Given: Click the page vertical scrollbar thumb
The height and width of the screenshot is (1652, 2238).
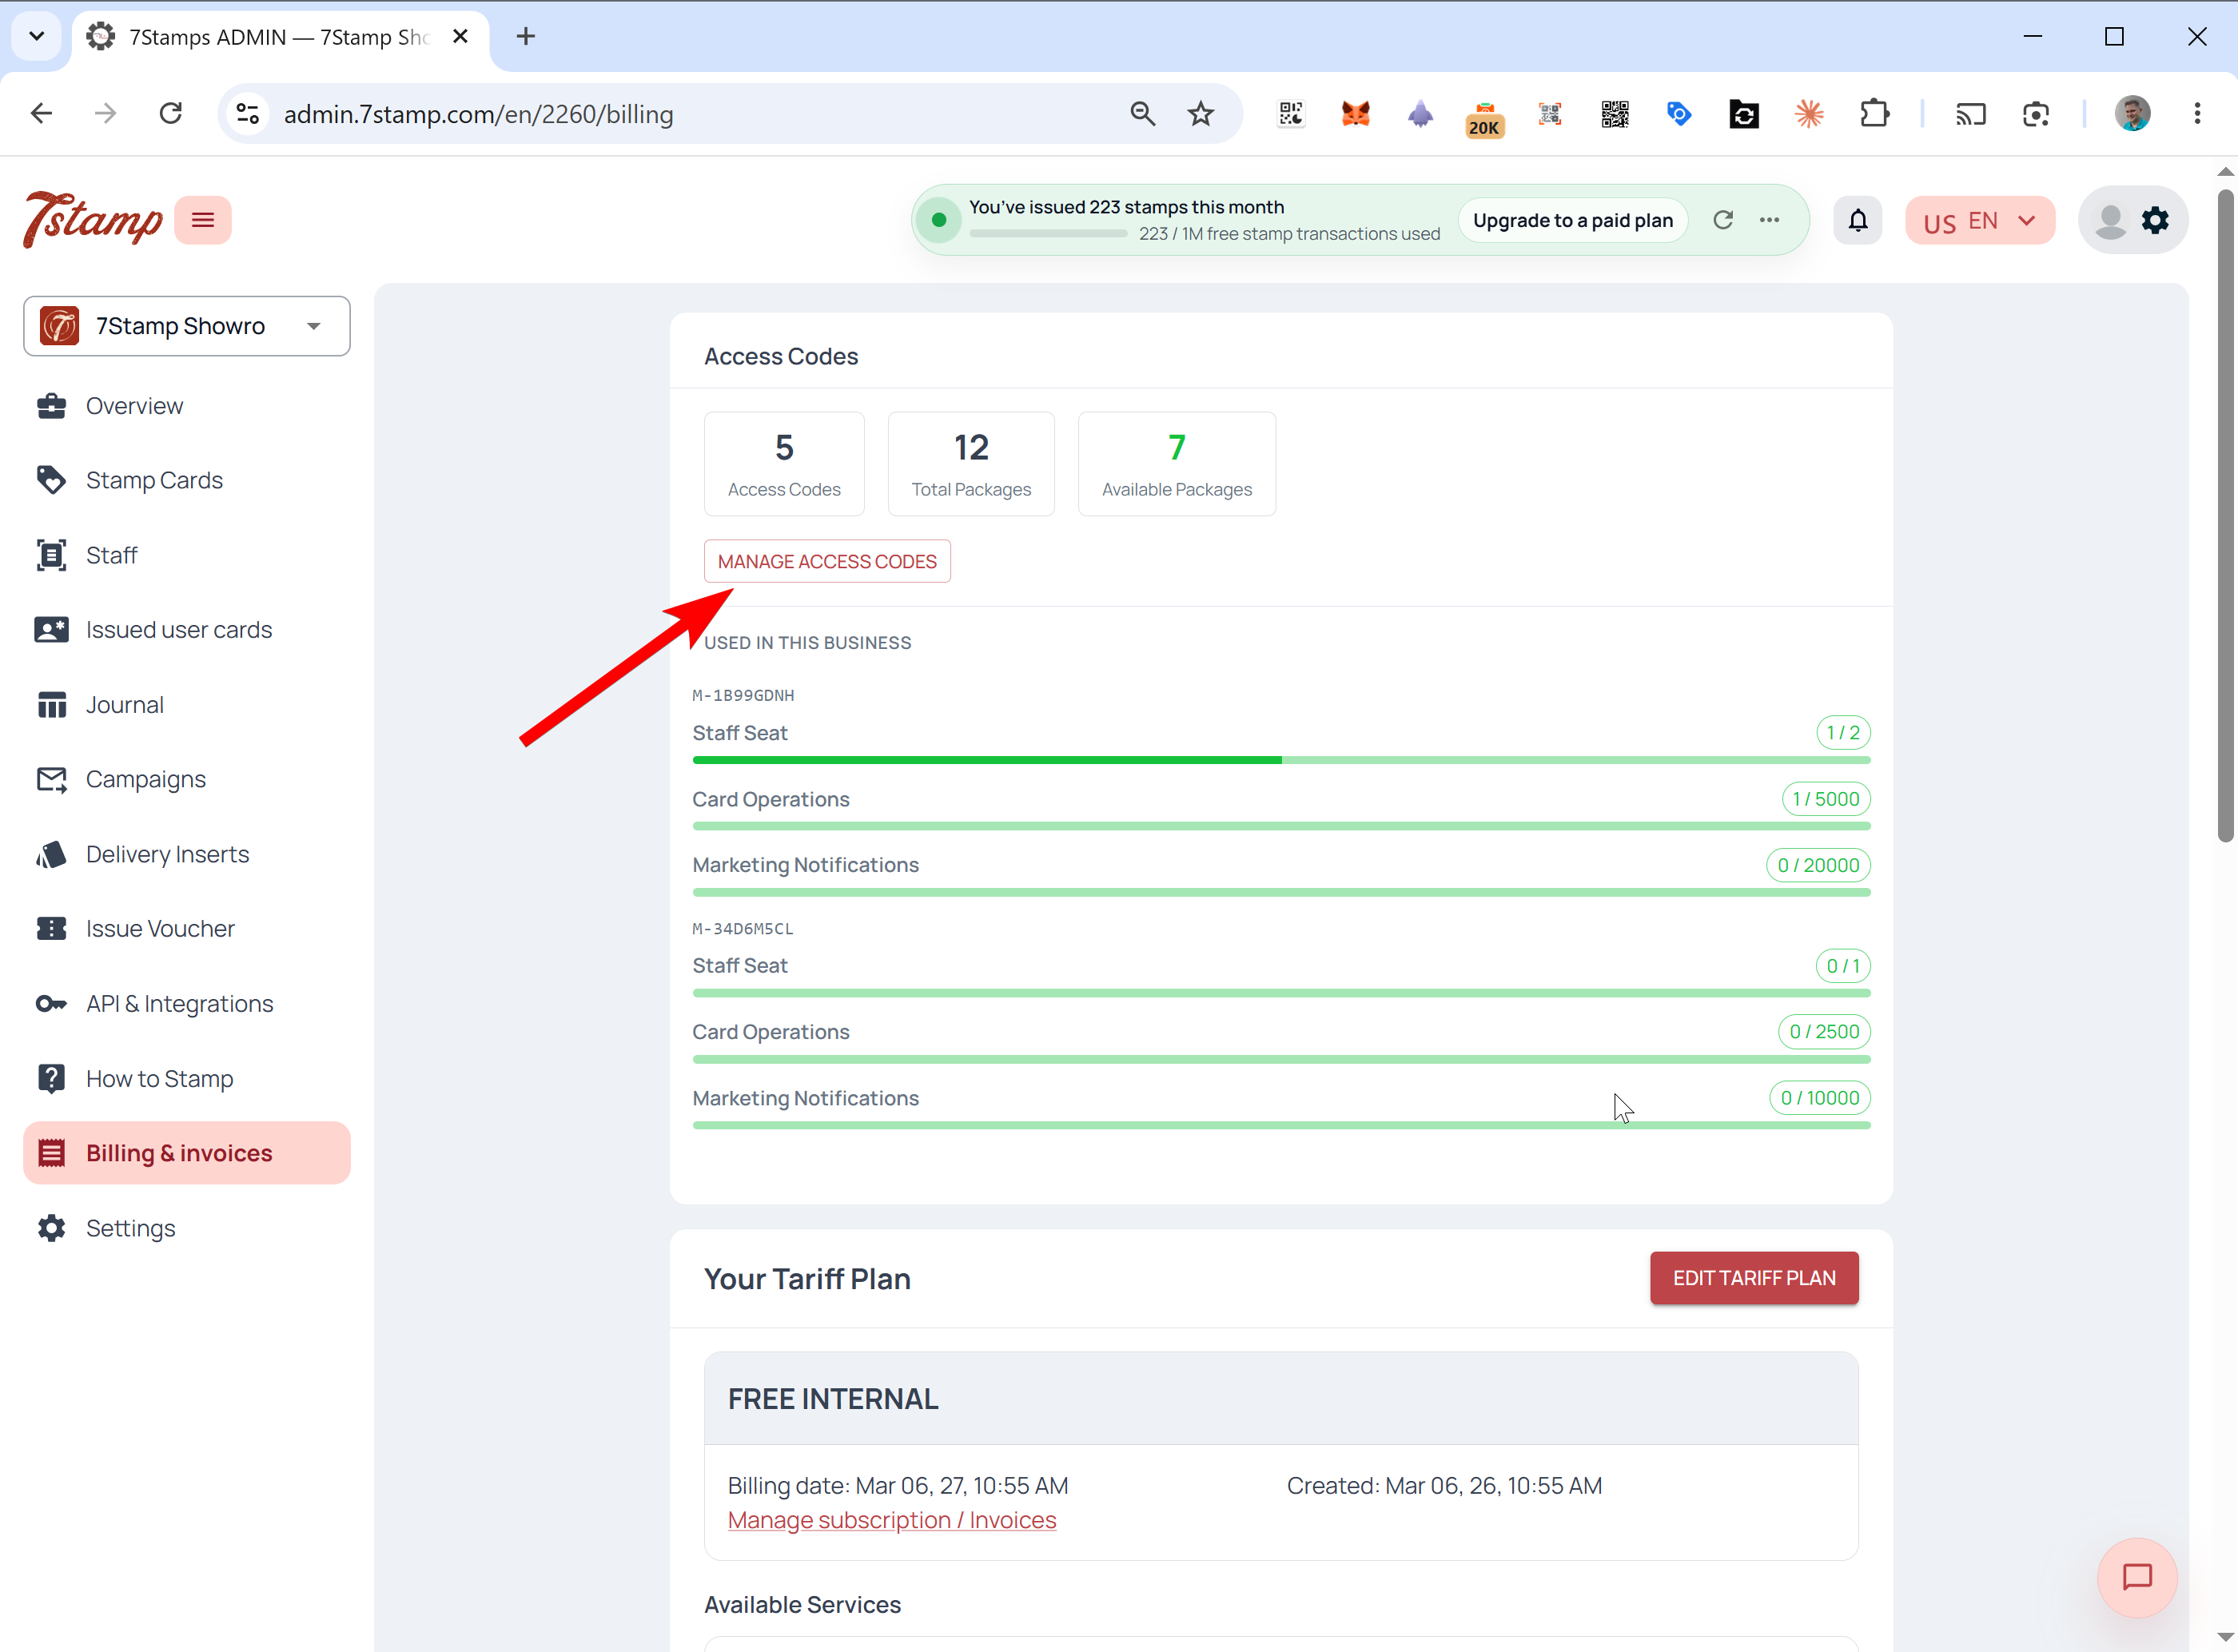Looking at the screenshot, I should point(2225,515).
